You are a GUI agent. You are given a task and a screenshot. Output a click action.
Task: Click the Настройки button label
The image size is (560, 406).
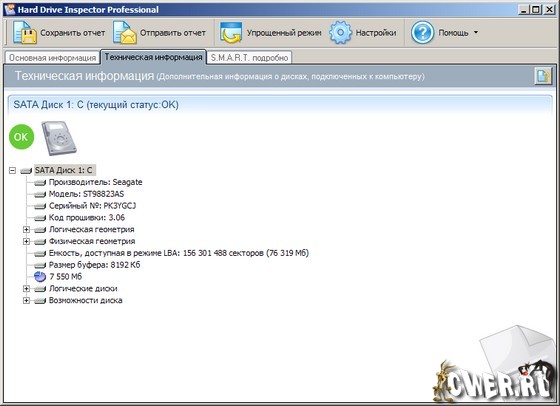coord(376,33)
